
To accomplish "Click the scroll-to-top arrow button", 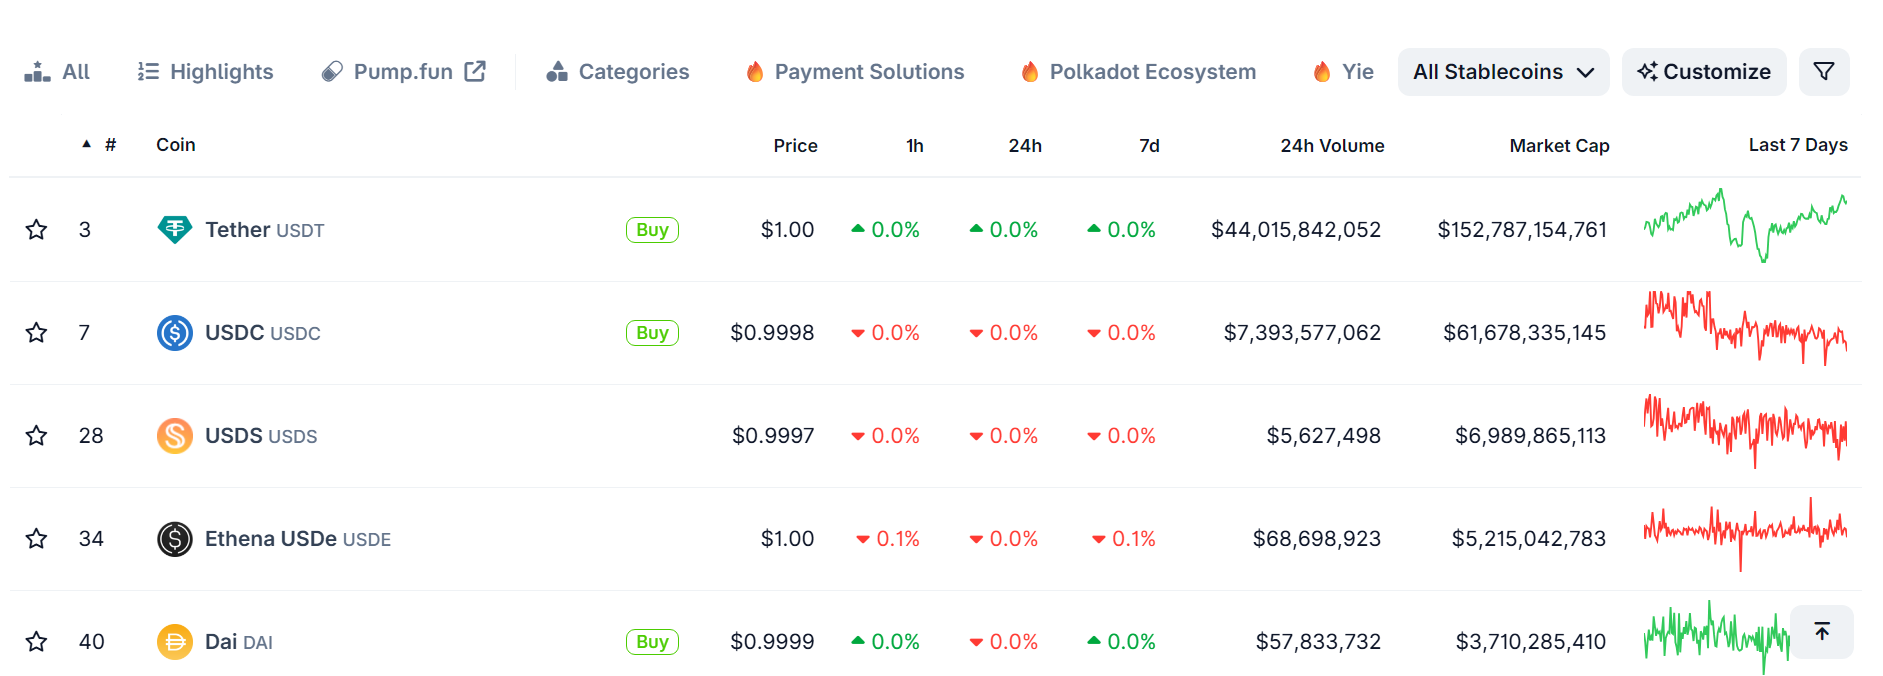I will (x=1821, y=632).
